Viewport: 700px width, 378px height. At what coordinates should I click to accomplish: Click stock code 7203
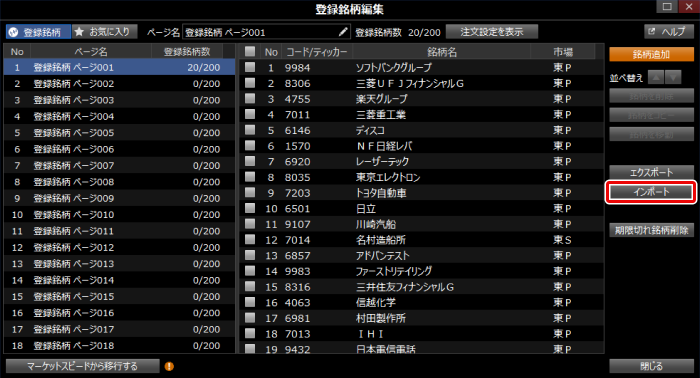pos(297,193)
